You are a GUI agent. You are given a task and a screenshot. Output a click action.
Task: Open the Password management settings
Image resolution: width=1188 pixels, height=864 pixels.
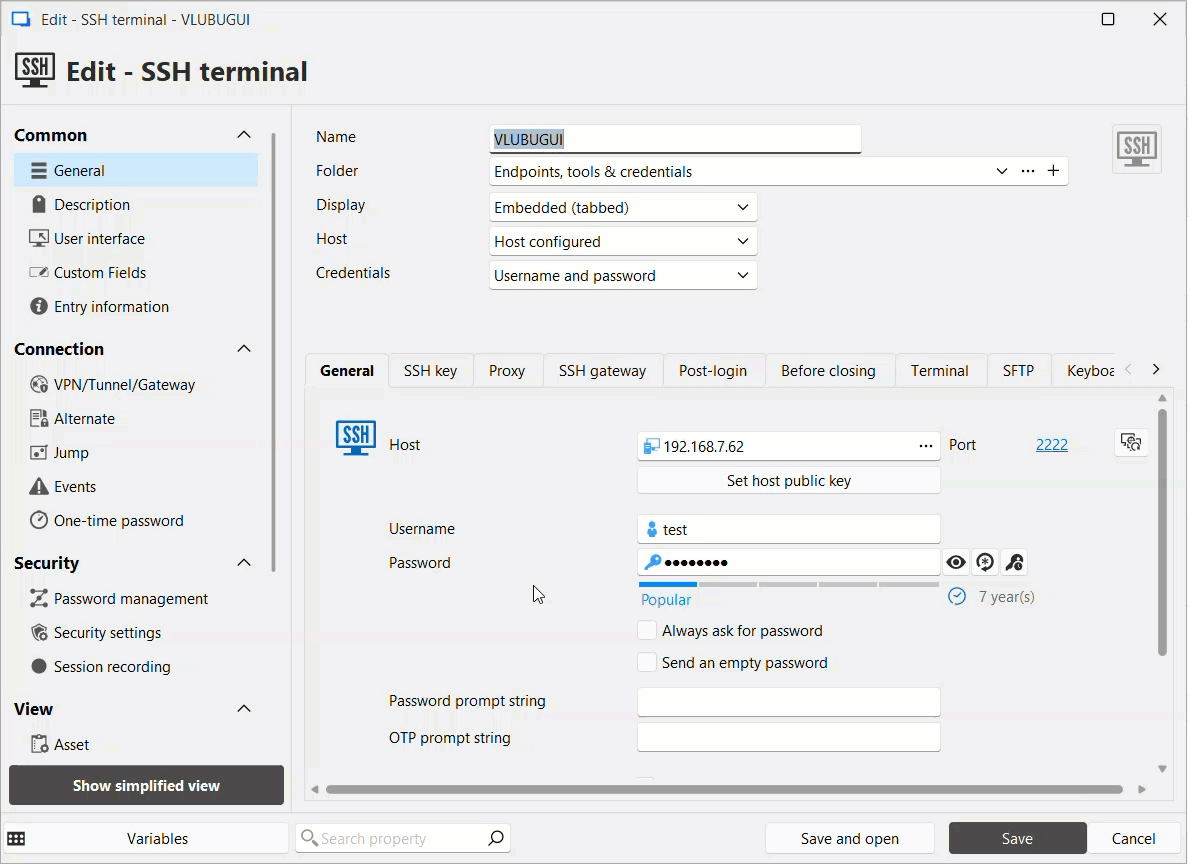[x=130, y=598]
